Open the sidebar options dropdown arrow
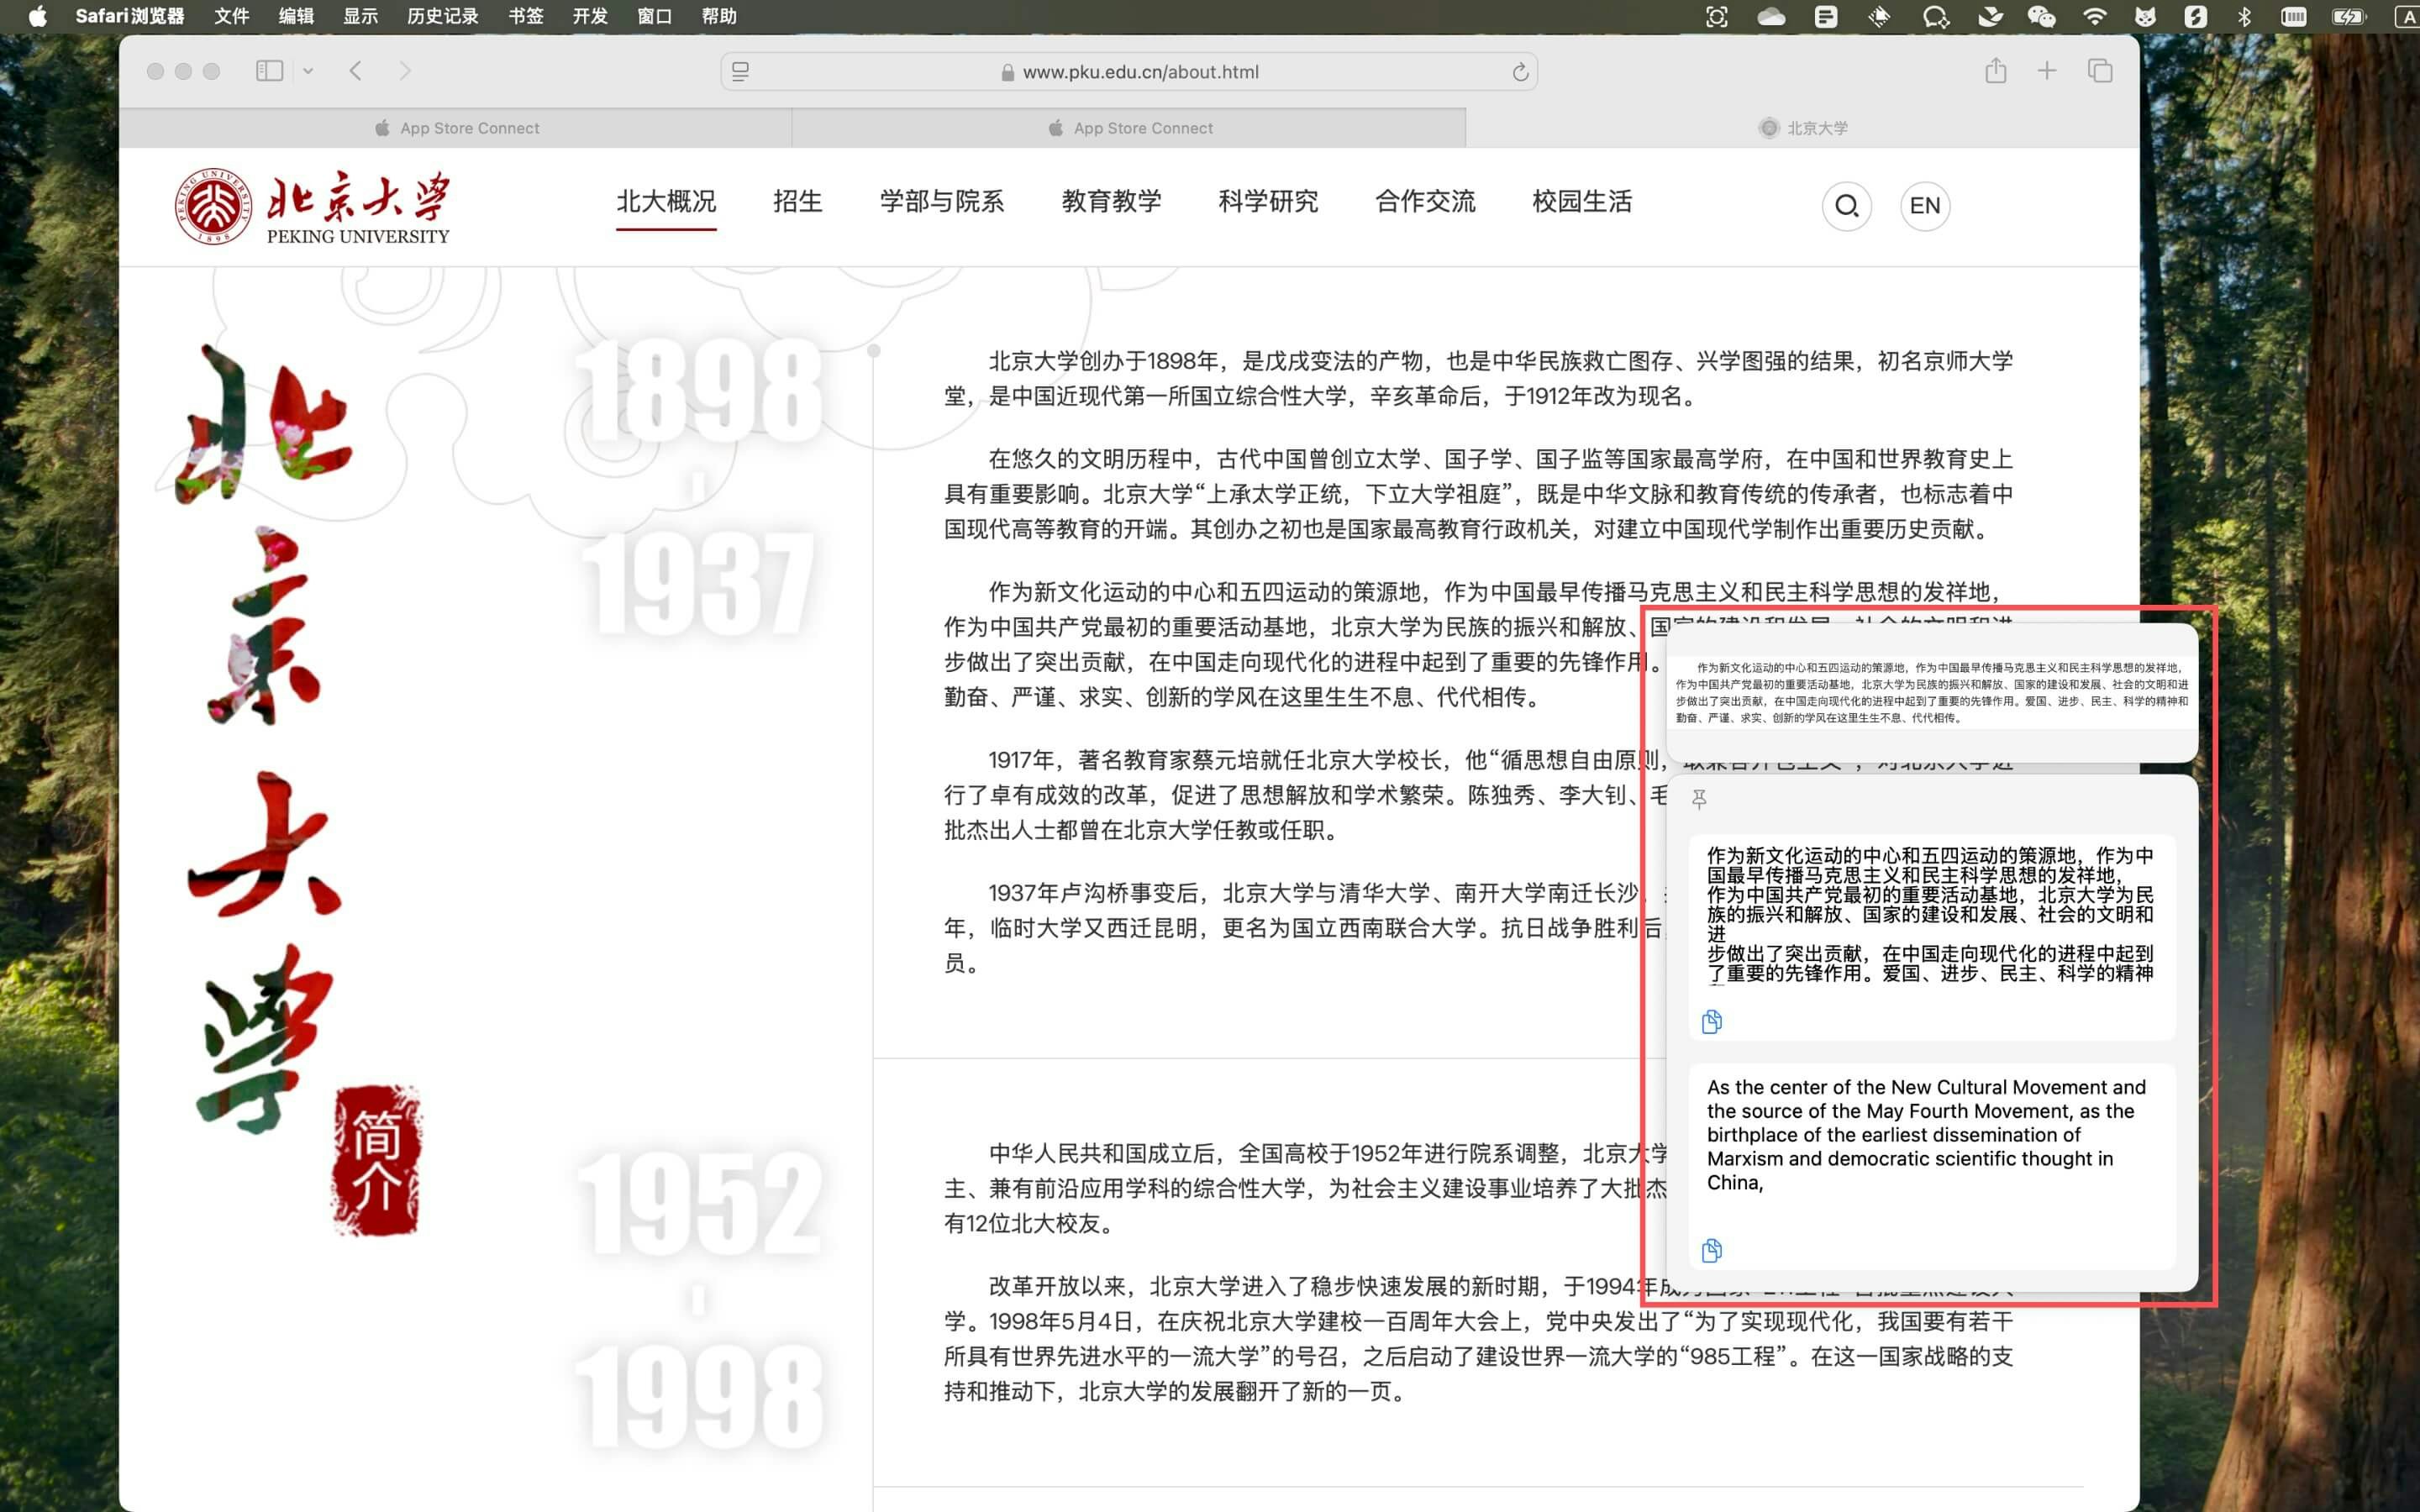This screenshot has height=1512, width=2420. pyautogui.click(x=308, y=71)
